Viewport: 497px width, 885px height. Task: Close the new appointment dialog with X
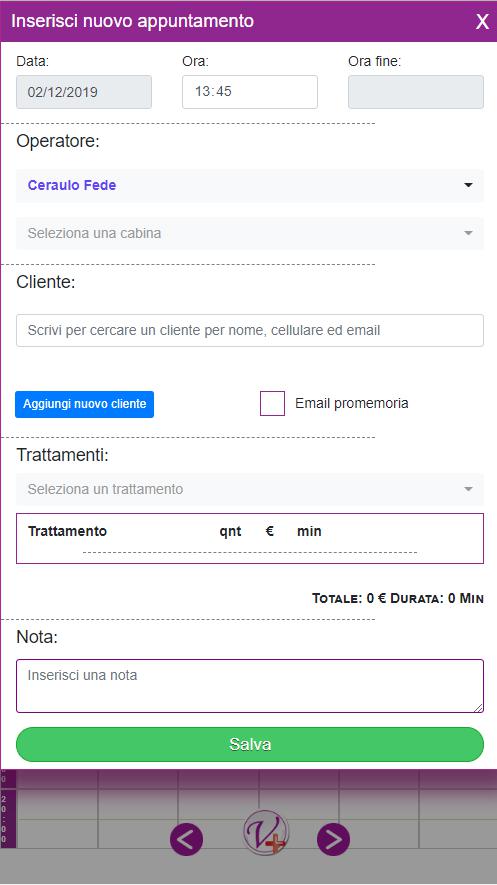[x=482, y=22]
